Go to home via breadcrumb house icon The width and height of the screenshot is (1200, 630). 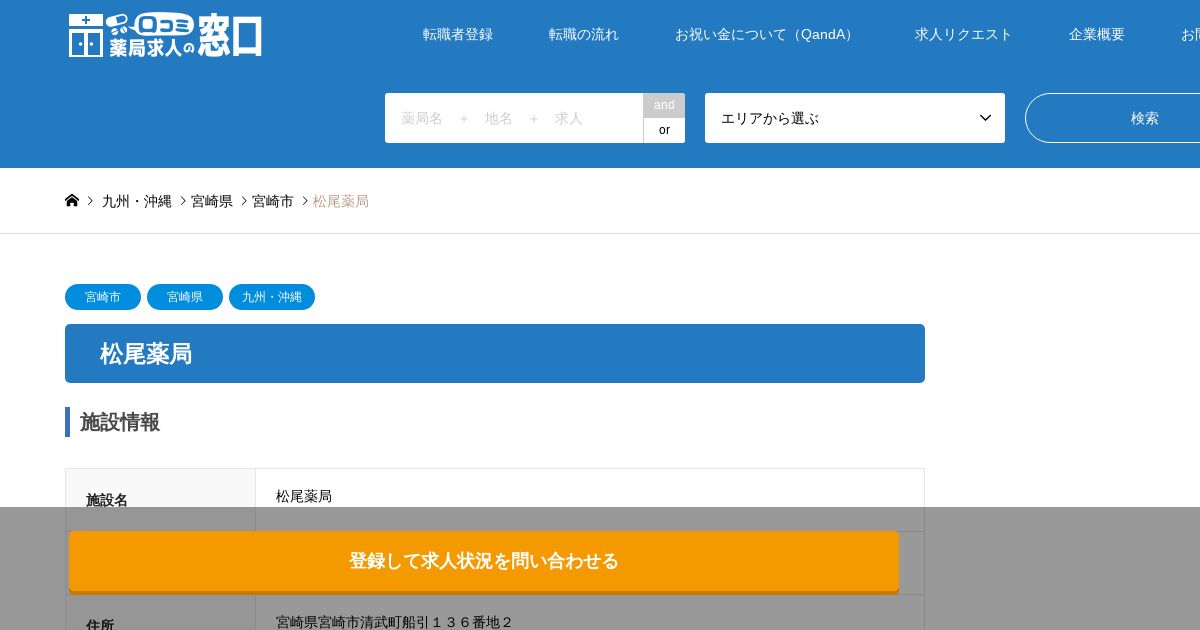point(72,200)
